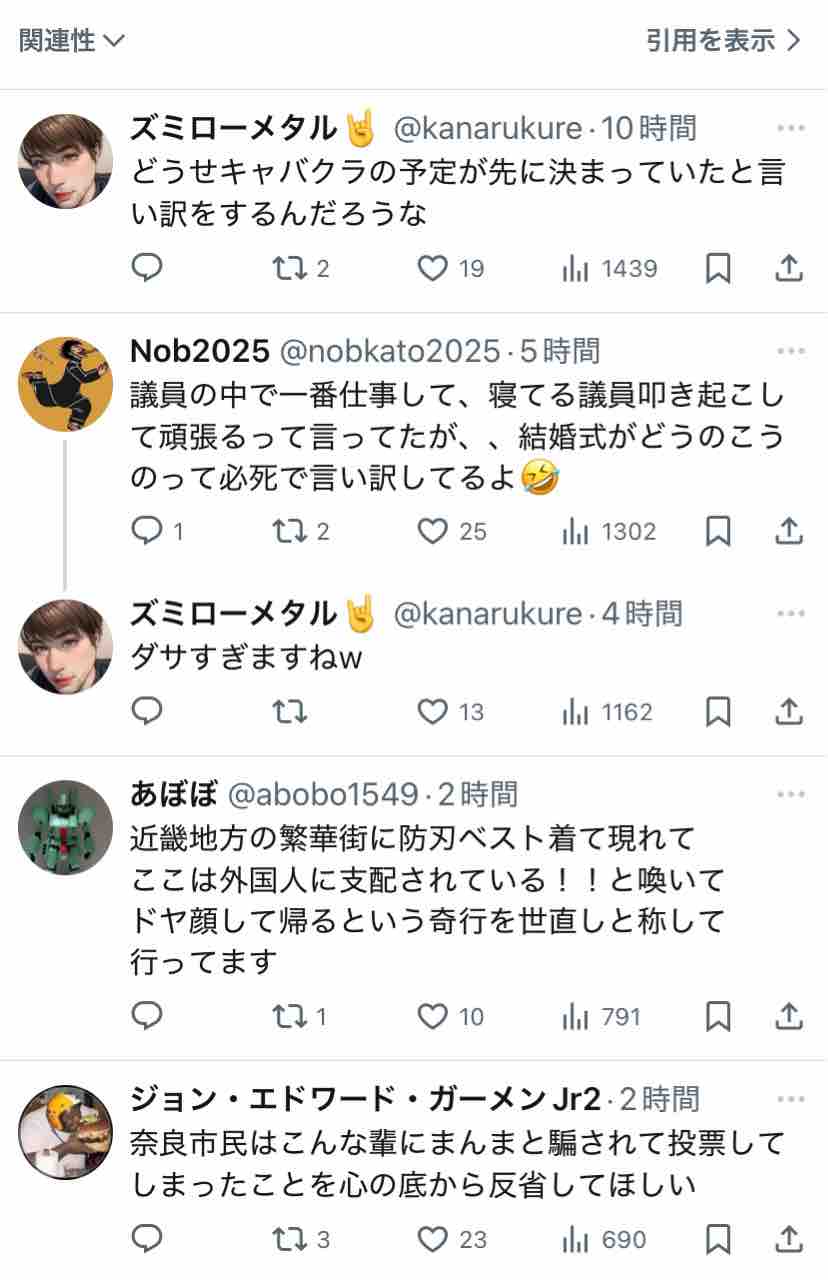Reply to the キャバクラ post

click(147, 268)
